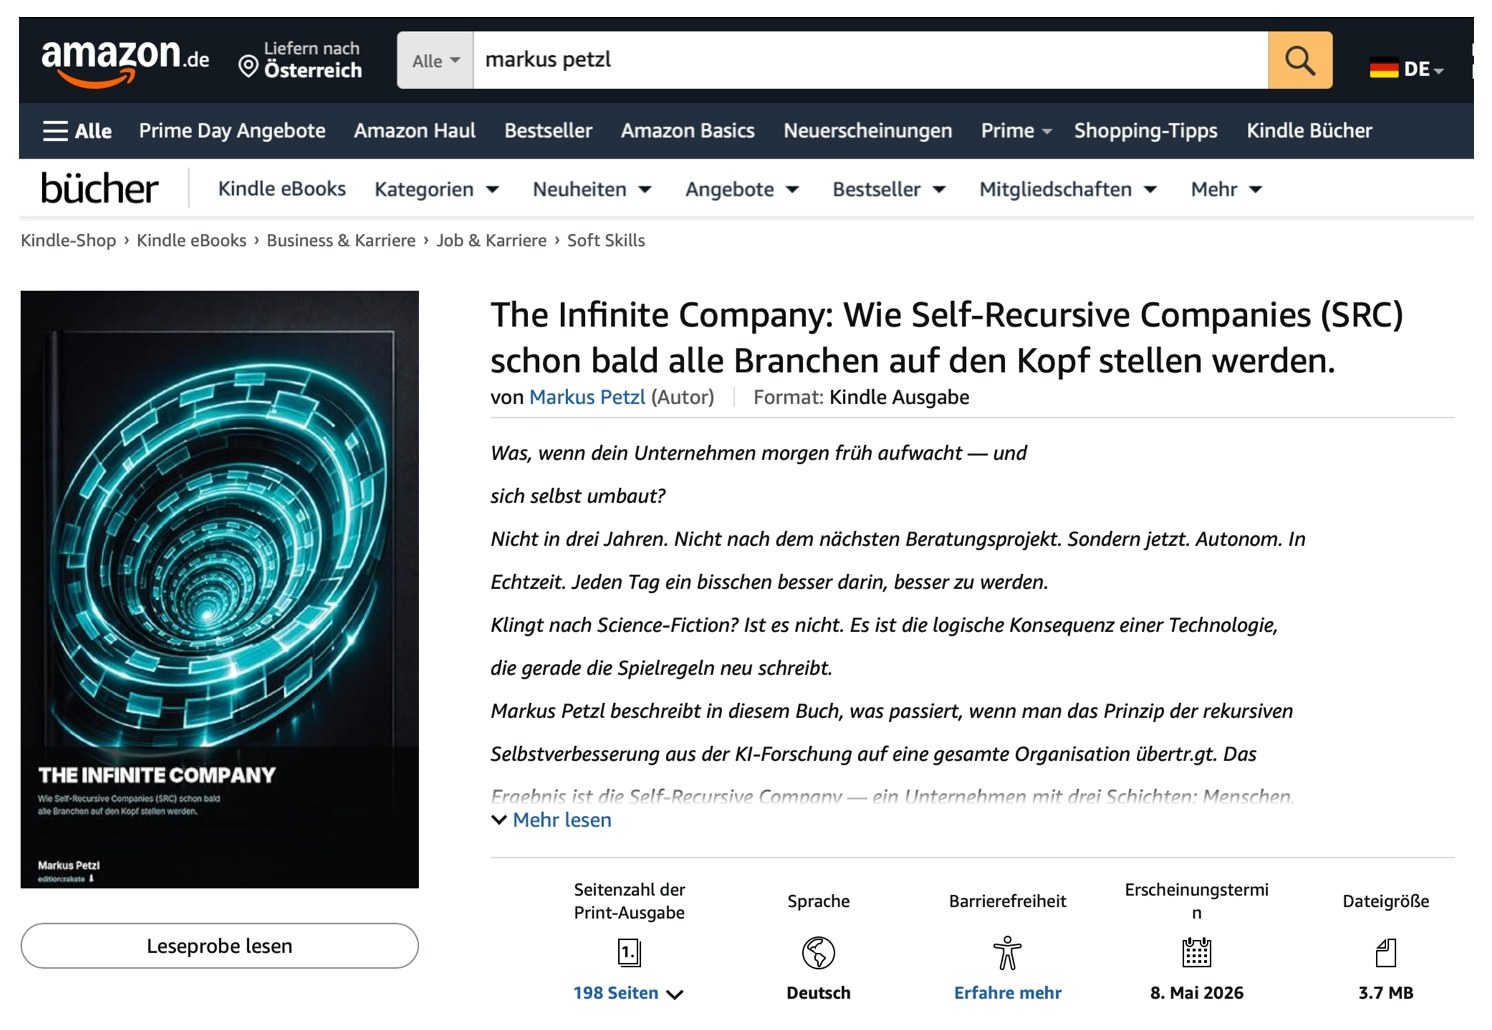
Task: Click the Liefern nach Österreich link
Action: click(x=300, y=60)
